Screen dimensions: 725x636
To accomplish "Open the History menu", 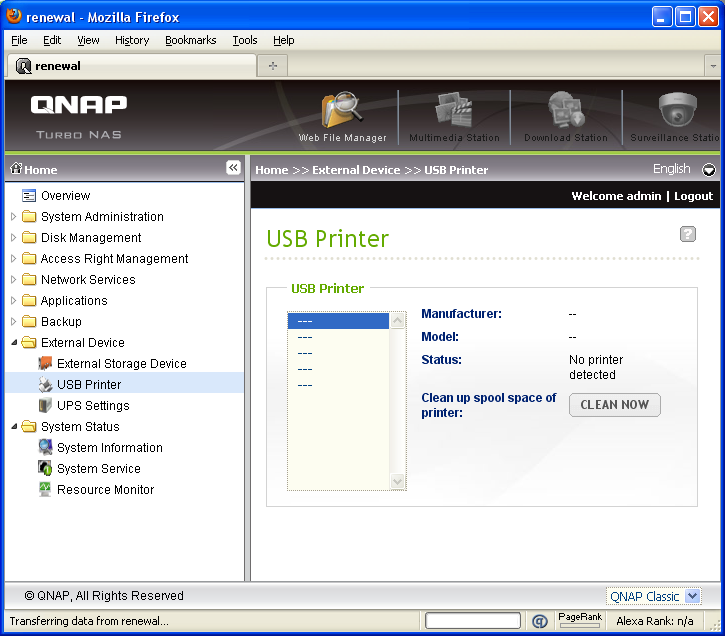I will [132, 40].
